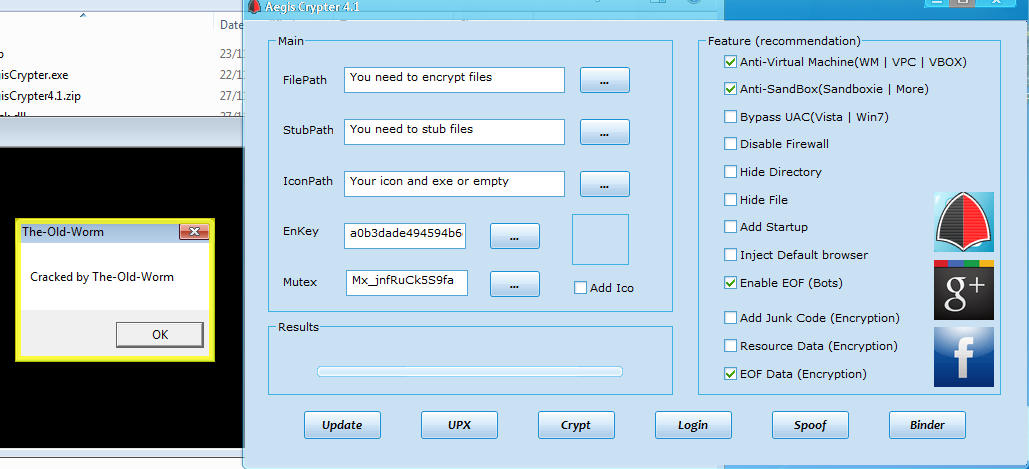1029x469 pixels.
Task: Browse for IconPath with ellipsis button
Action: pyautogui.click(x=604, y=184)
